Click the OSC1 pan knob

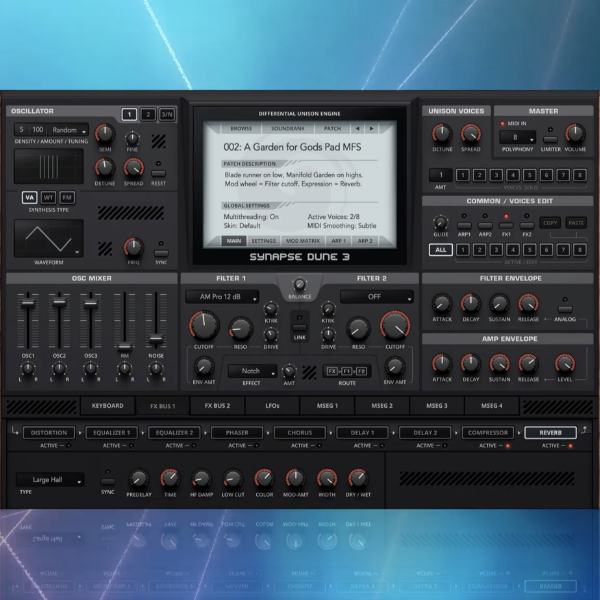tap(28, 369)
